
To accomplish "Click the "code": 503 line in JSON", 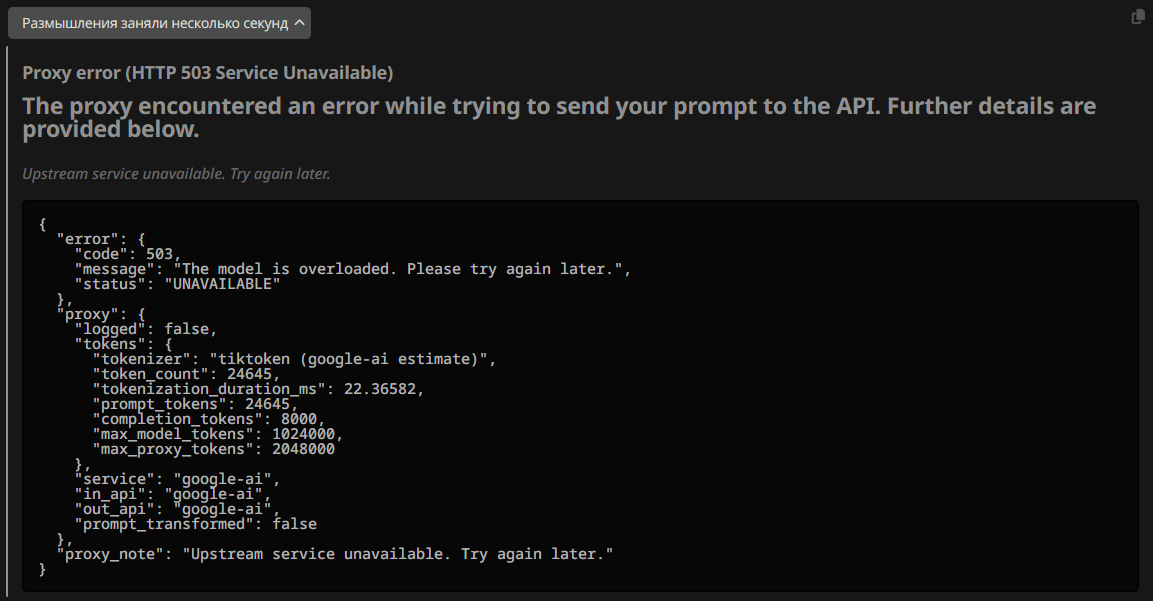I will click(128, 254).
